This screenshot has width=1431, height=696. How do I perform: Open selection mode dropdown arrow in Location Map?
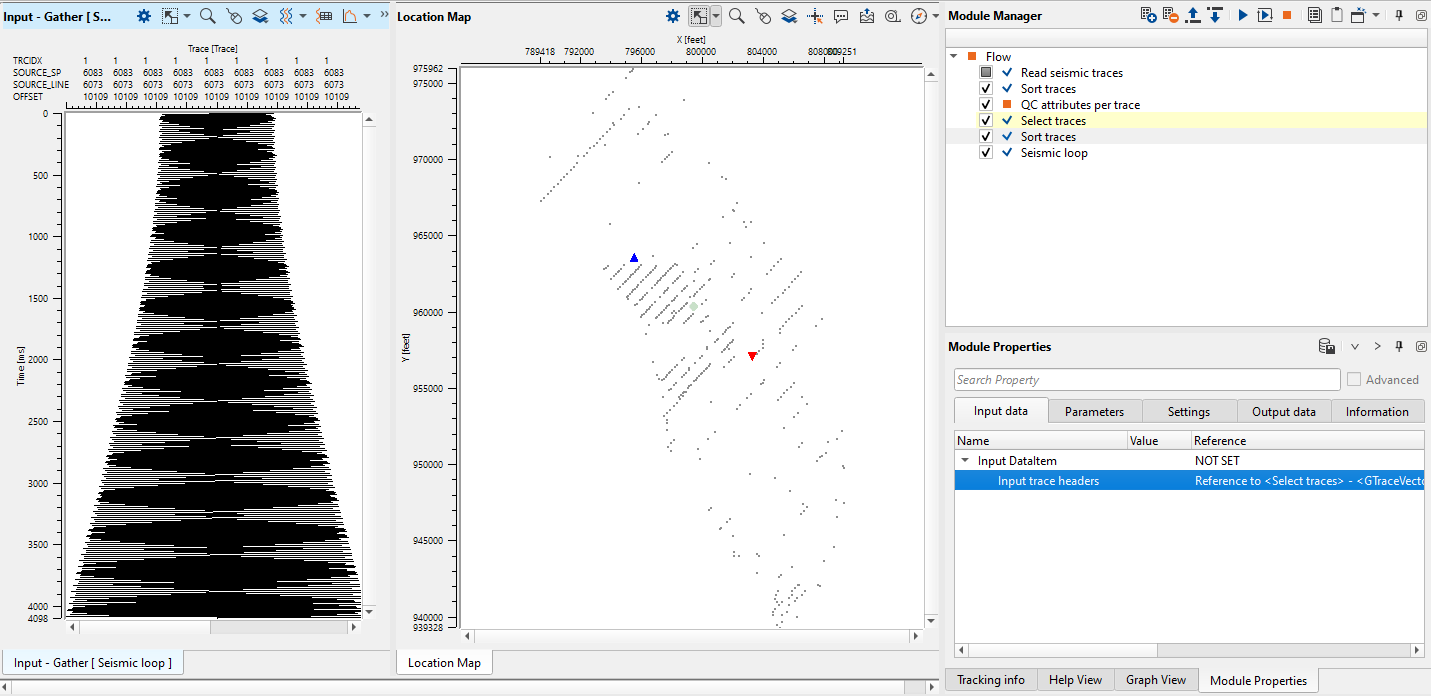(716, 16)
